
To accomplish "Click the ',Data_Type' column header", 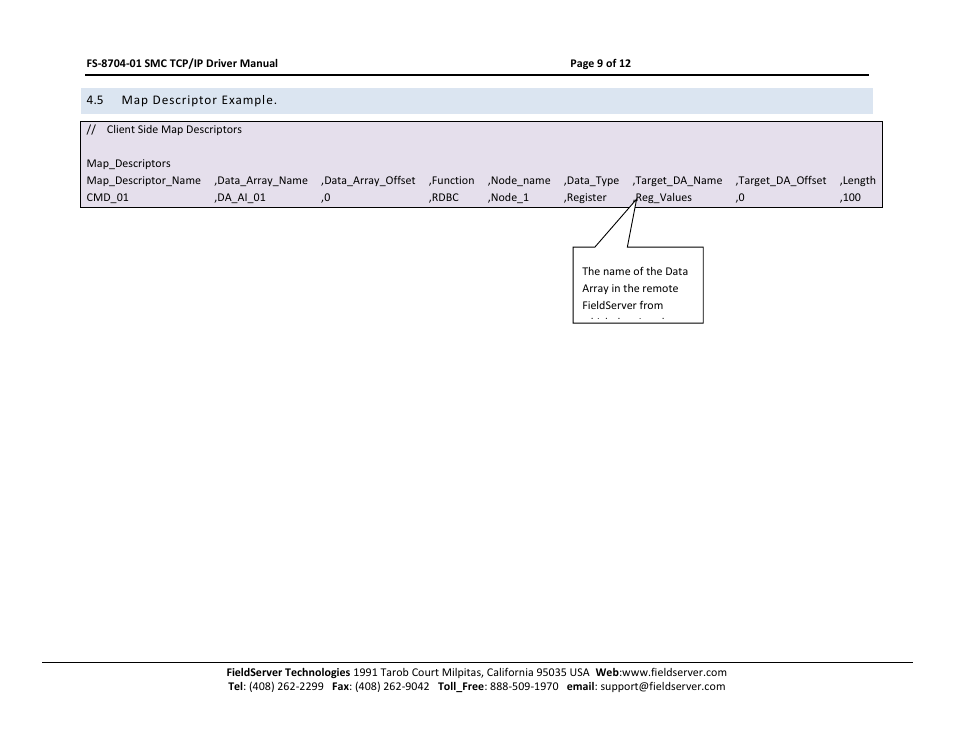I will (591, 180).
